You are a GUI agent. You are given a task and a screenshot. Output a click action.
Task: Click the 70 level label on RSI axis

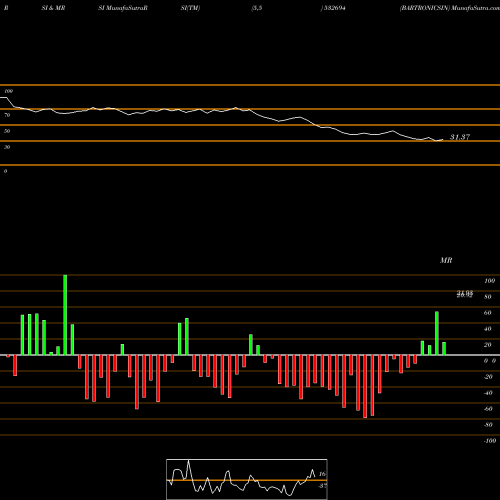click(7, 115)
